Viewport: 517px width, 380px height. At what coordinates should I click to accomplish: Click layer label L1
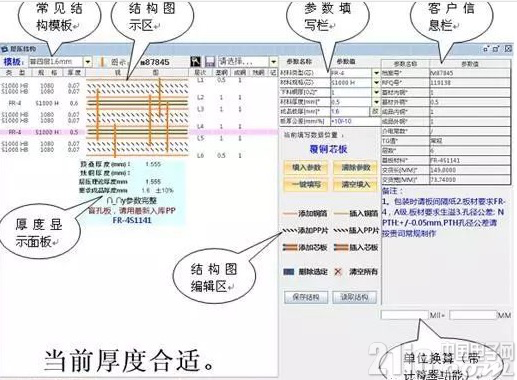tap(200, 80)
